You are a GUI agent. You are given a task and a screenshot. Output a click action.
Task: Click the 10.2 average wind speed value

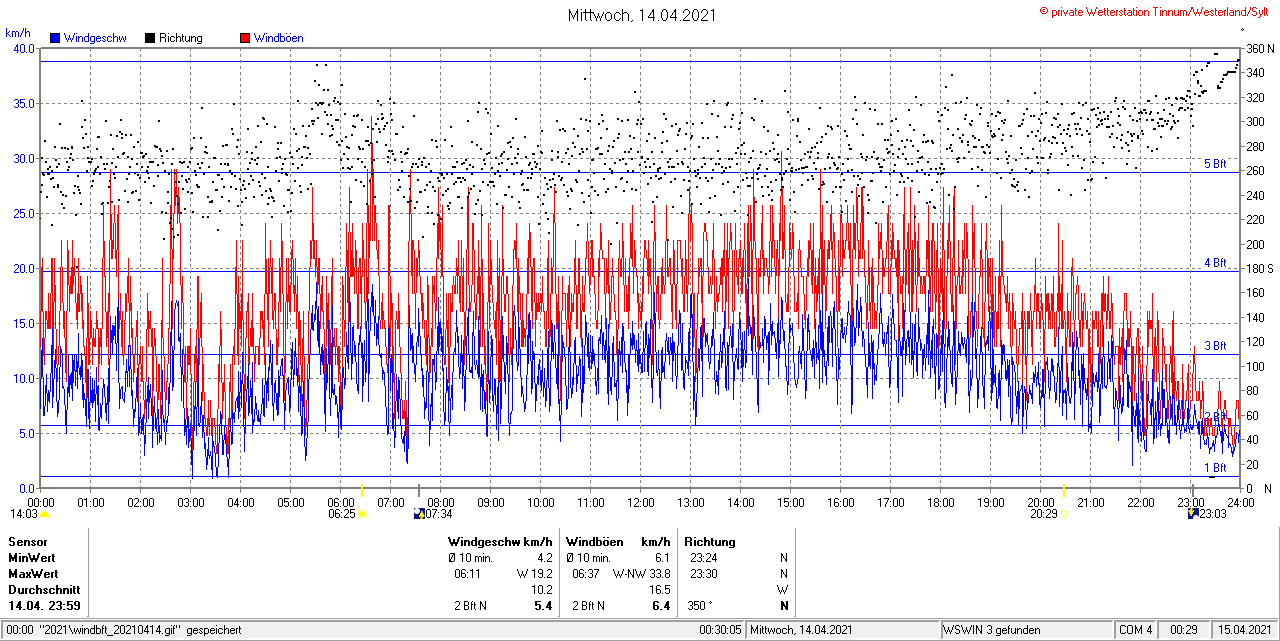542,589
